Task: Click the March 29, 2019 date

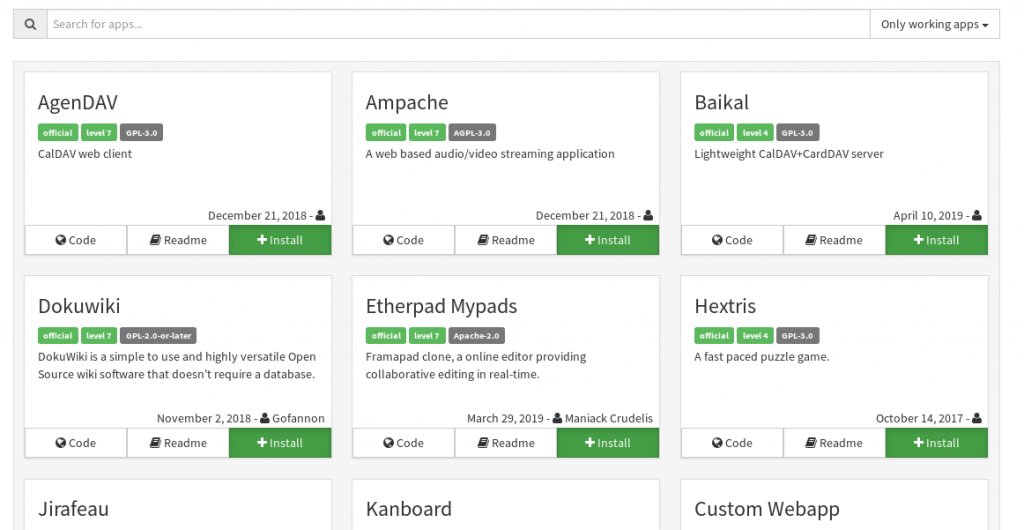Action: click(x=505, y=418)
